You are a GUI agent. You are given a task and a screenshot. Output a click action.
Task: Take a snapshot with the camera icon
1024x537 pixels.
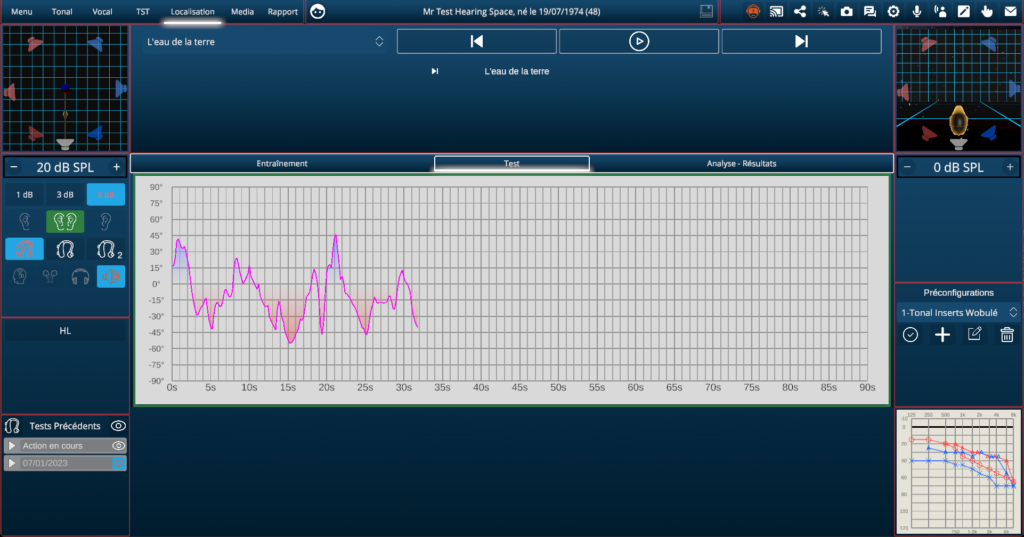coord(846,12)
